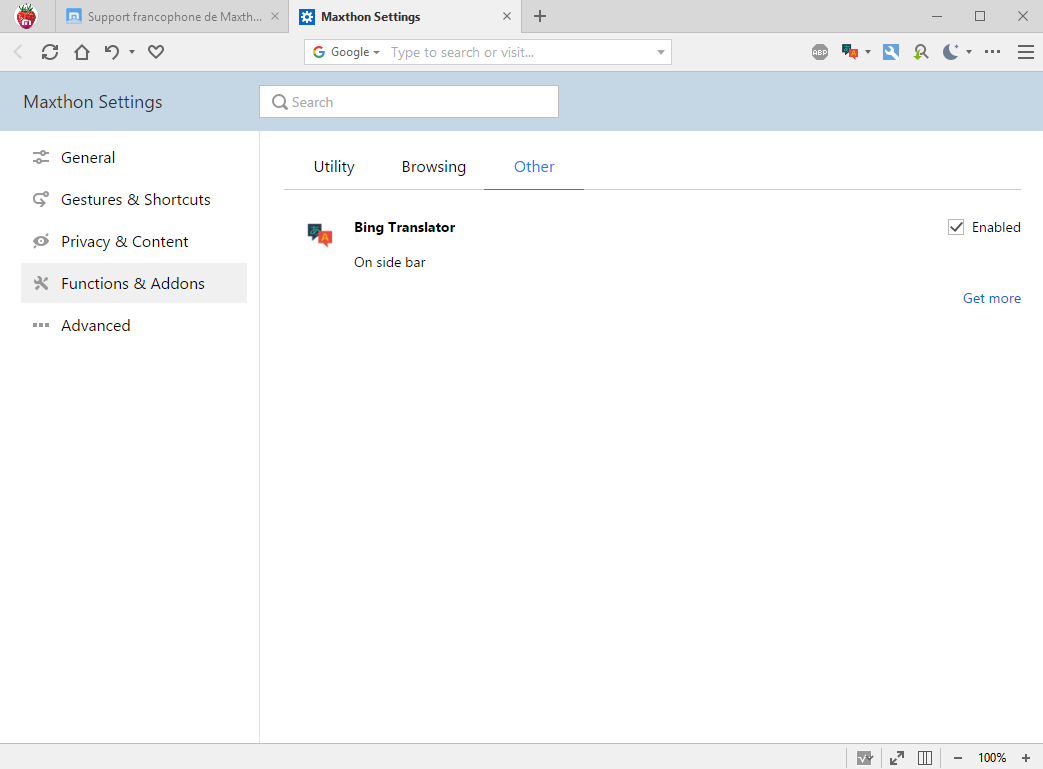This screenshot has height=769, width=1043.
Task: Open the Advanced settings section
Action: (x=134, y=325)
